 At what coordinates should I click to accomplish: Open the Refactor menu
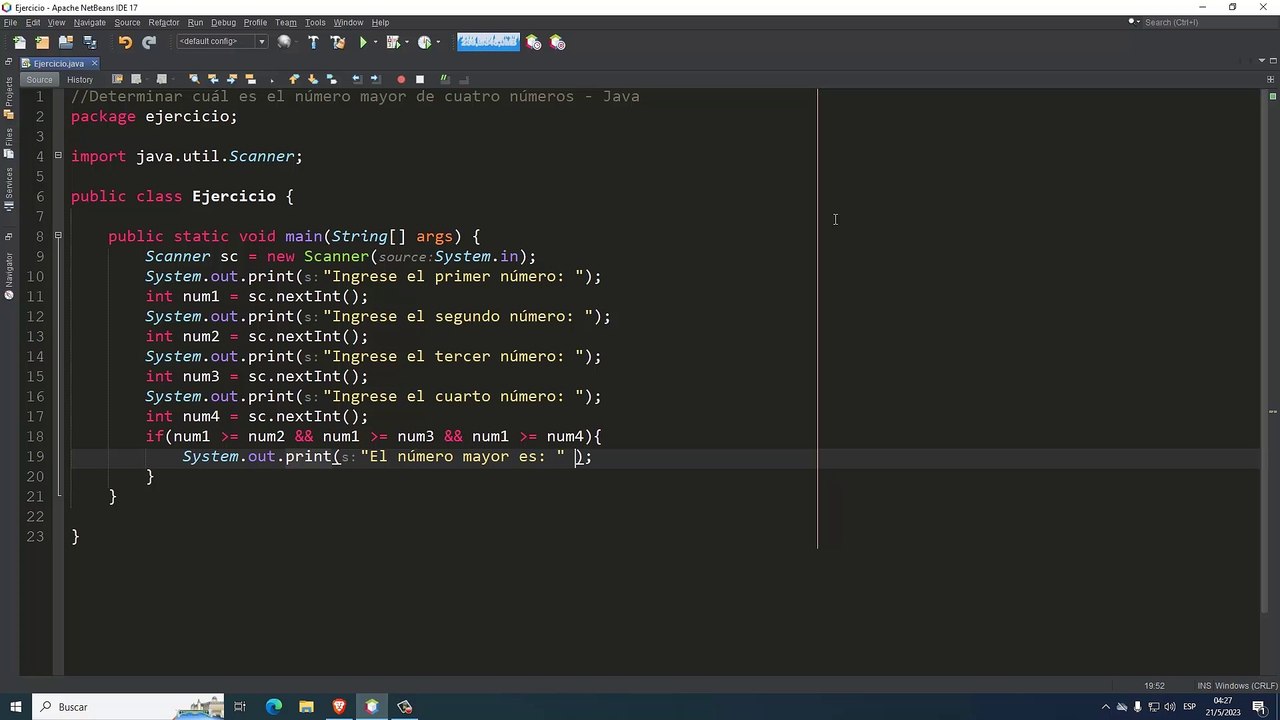coord(163,22)
